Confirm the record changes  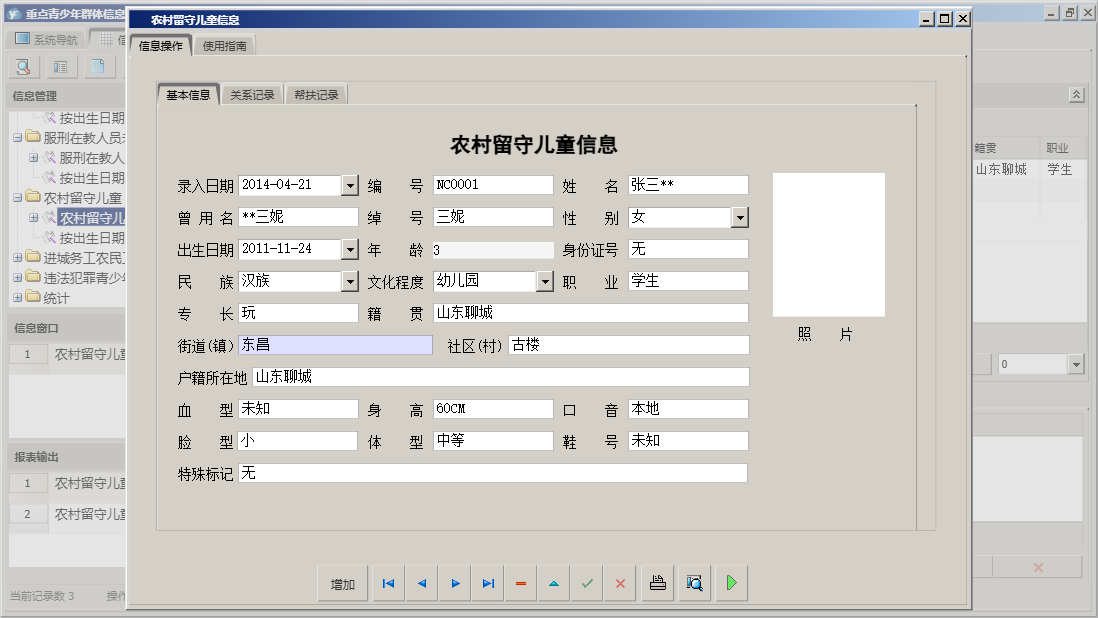tap(587, 582)
